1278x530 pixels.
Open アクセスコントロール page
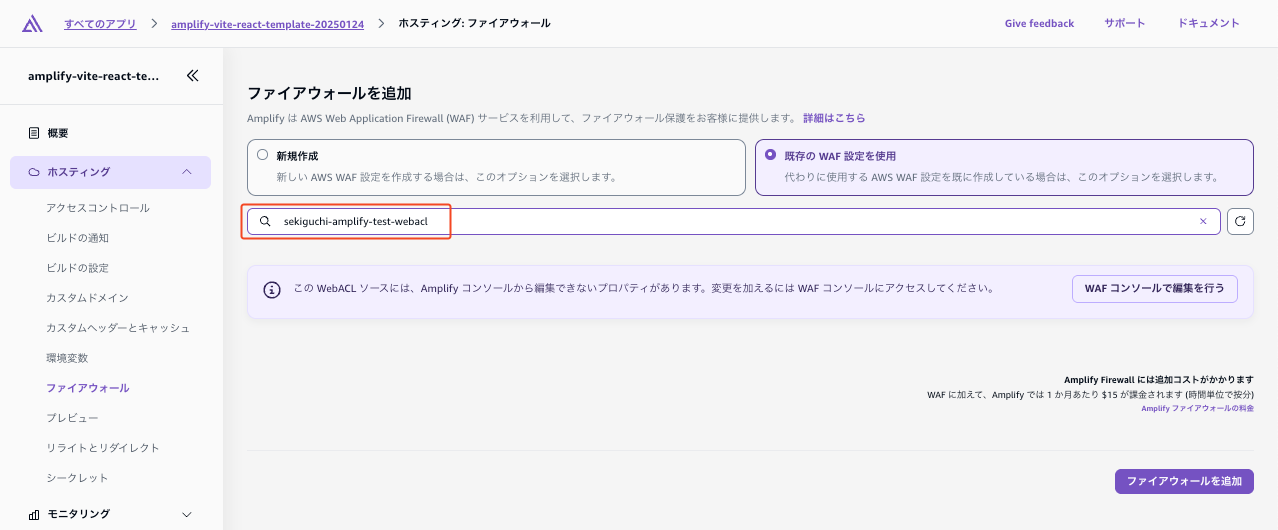tap(98, 208)
